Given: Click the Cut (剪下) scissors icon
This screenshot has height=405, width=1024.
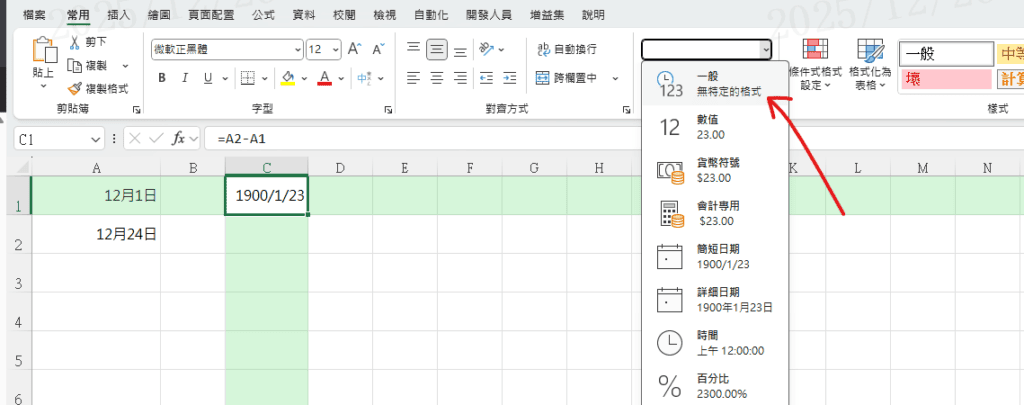Looking at the screenshot, I should click(75, 42).
